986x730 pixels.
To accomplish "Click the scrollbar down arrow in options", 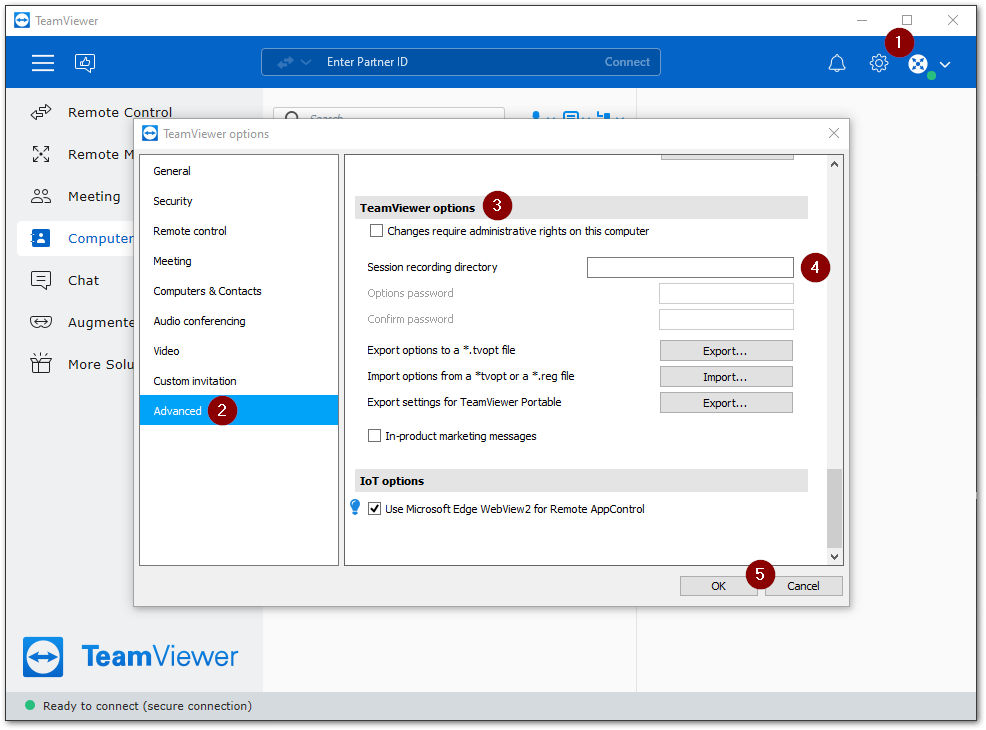I will pos(834,556).
